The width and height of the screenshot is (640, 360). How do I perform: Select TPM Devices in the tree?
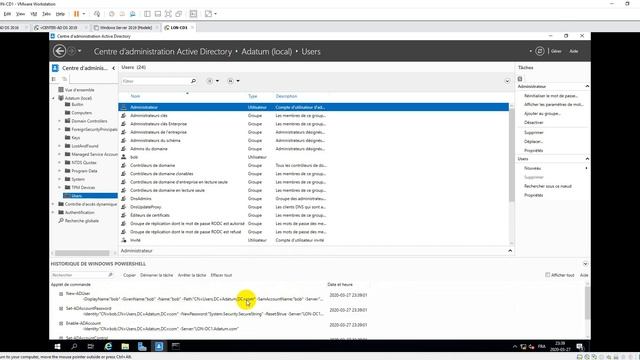(83, 187)
